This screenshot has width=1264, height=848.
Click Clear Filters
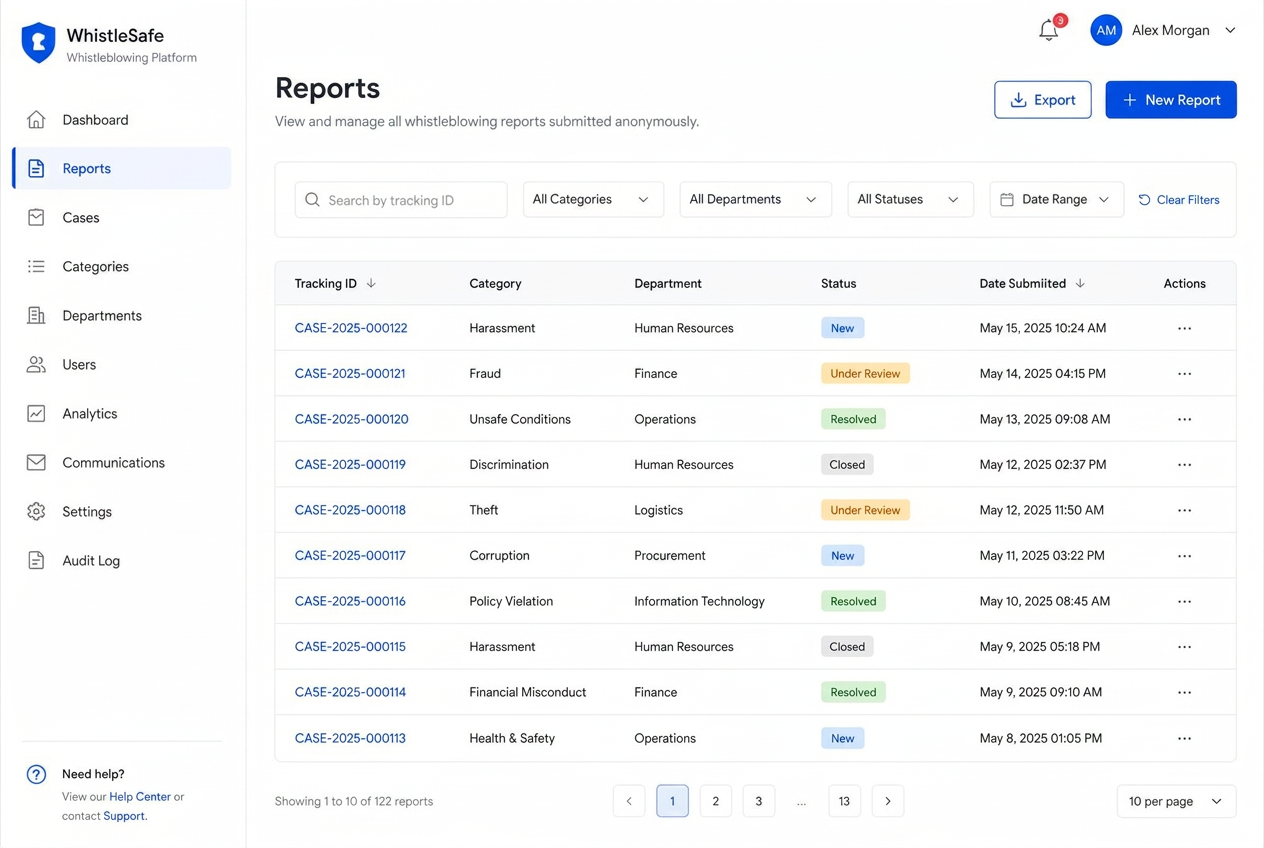1179,200
